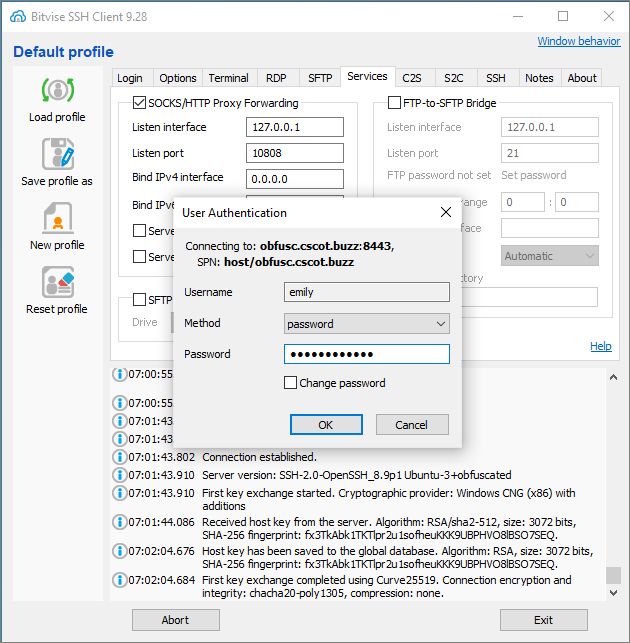The width and height of the screenshot is (630, 643).
Task: Click the Connection established log text
Action: 259,457
